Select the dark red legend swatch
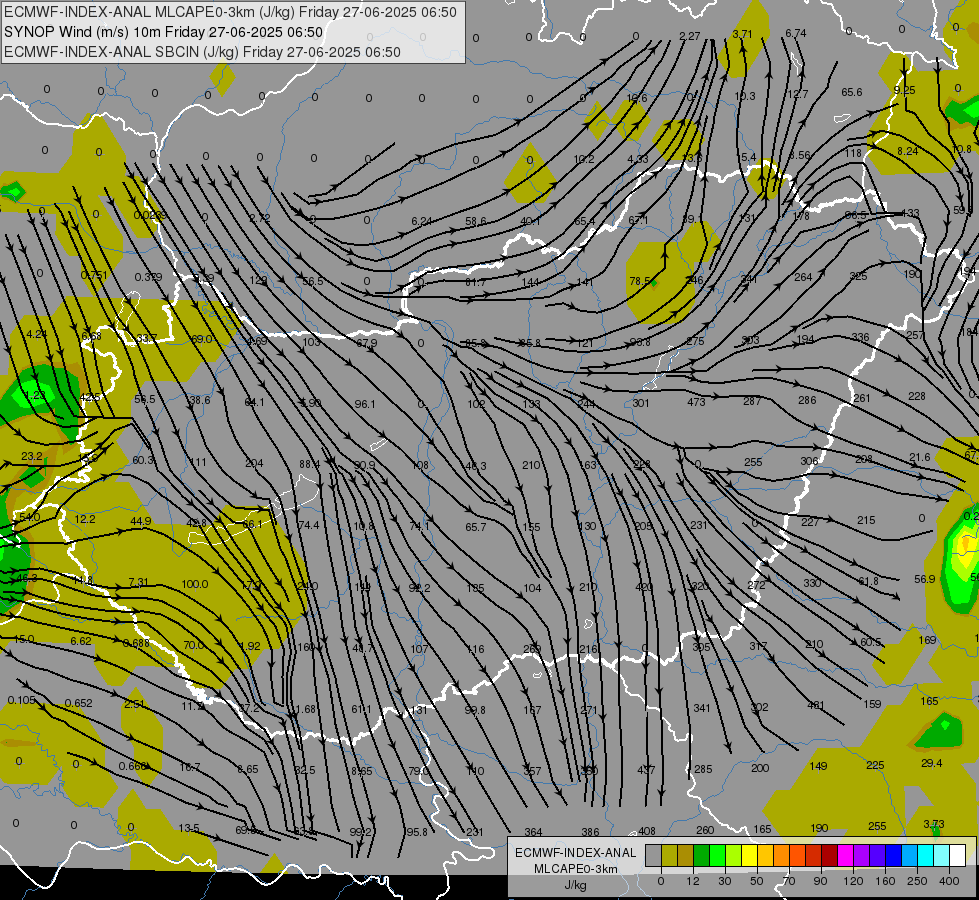Image resolution: width=979 pixels, height=900 pixels. pos(830,855)
